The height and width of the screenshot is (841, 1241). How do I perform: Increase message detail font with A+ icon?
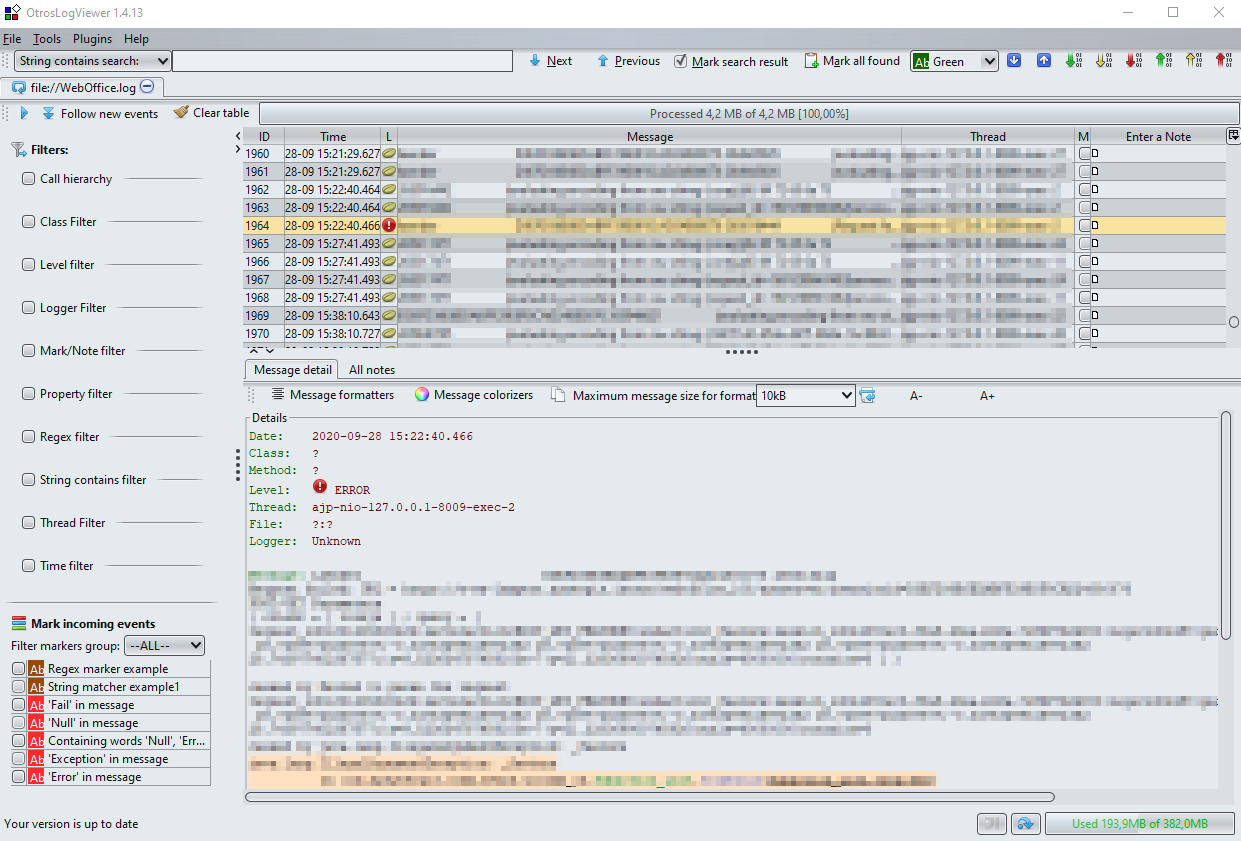[x=987, y=396]
